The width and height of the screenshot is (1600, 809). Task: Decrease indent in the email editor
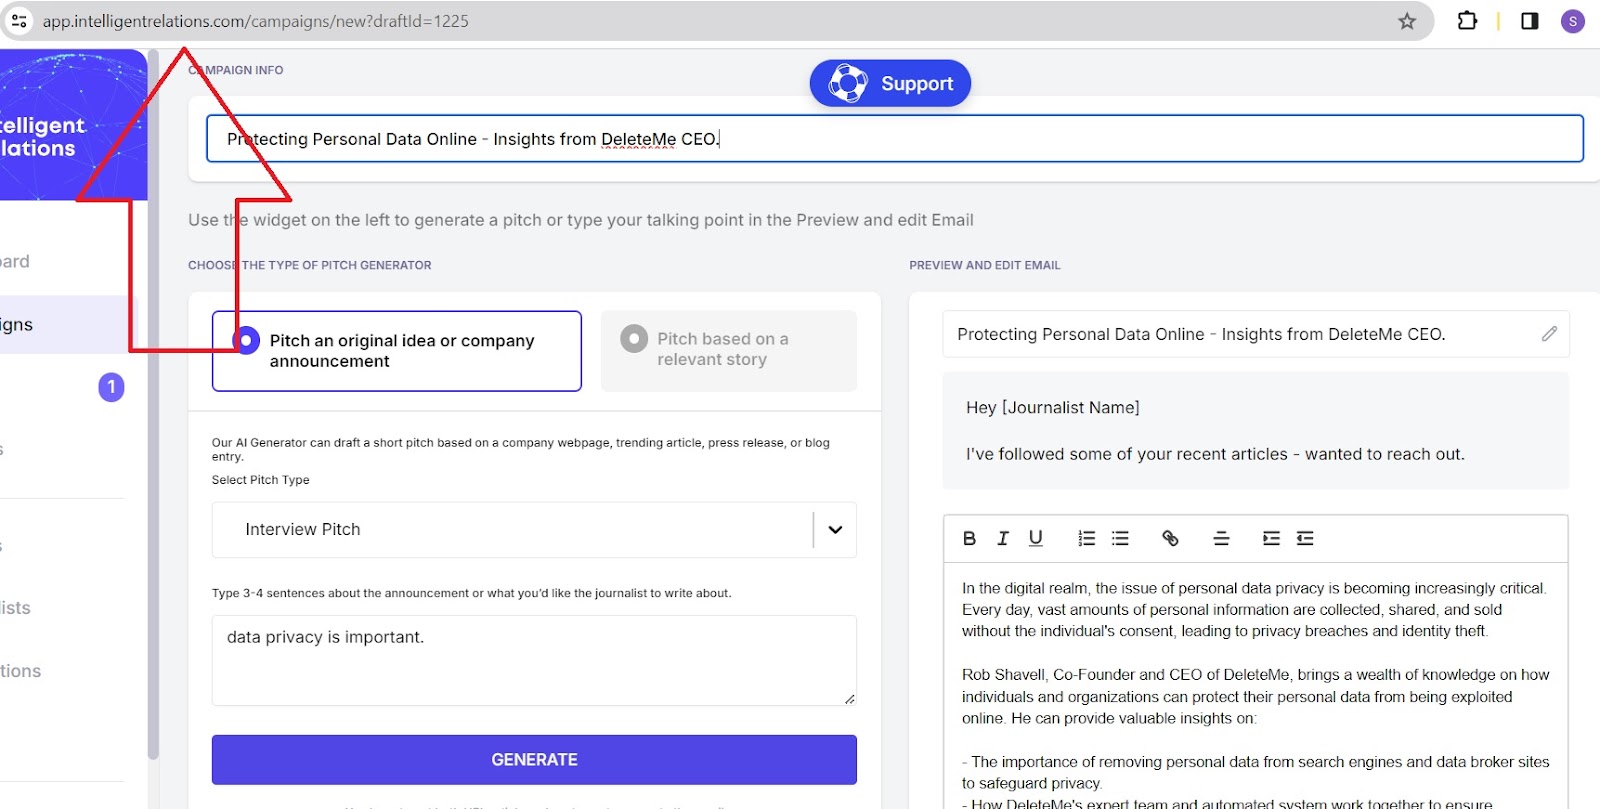click(1305, 538)
